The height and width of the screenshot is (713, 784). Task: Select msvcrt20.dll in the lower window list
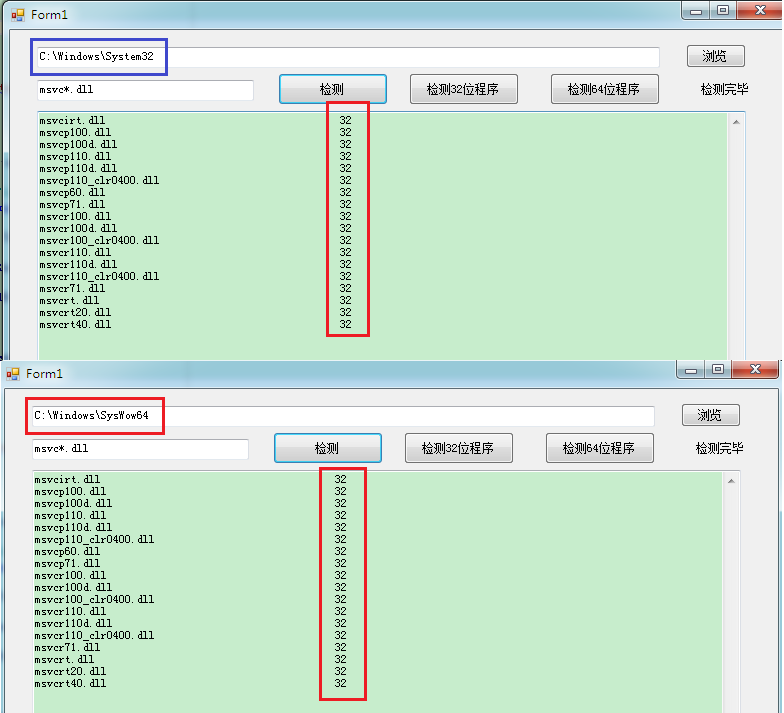[70, 672]
